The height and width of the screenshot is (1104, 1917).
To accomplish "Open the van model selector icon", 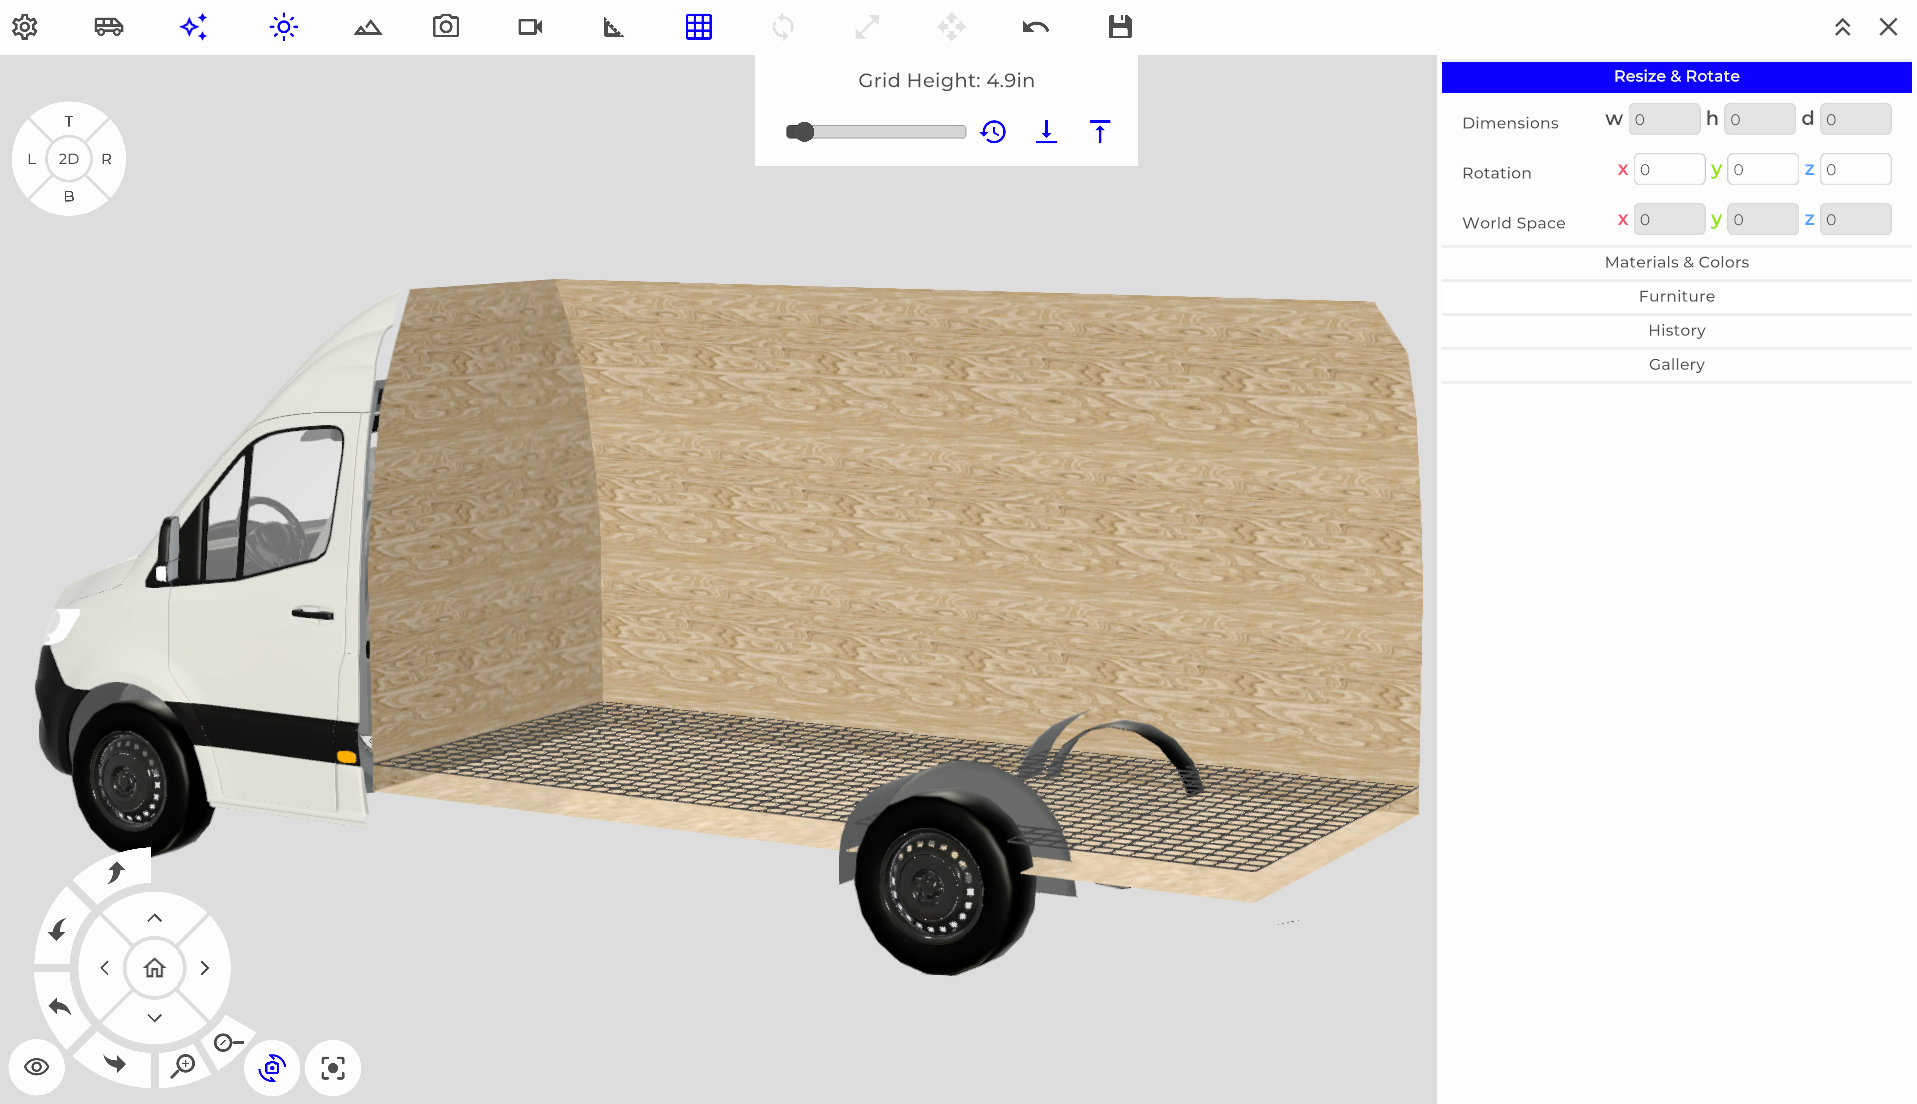I will tap(109, 27).
